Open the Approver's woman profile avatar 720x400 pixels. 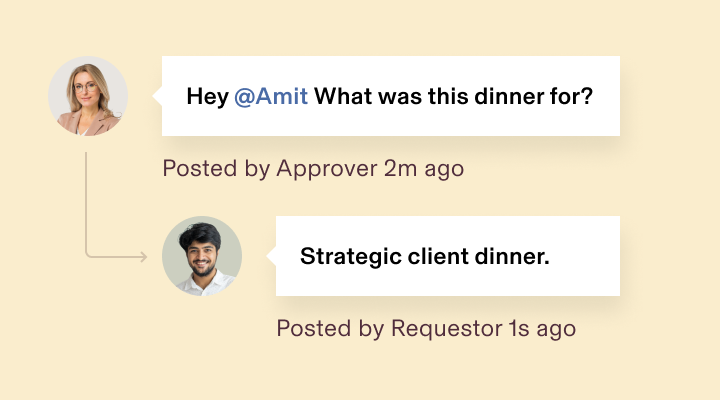click(88, 96)
